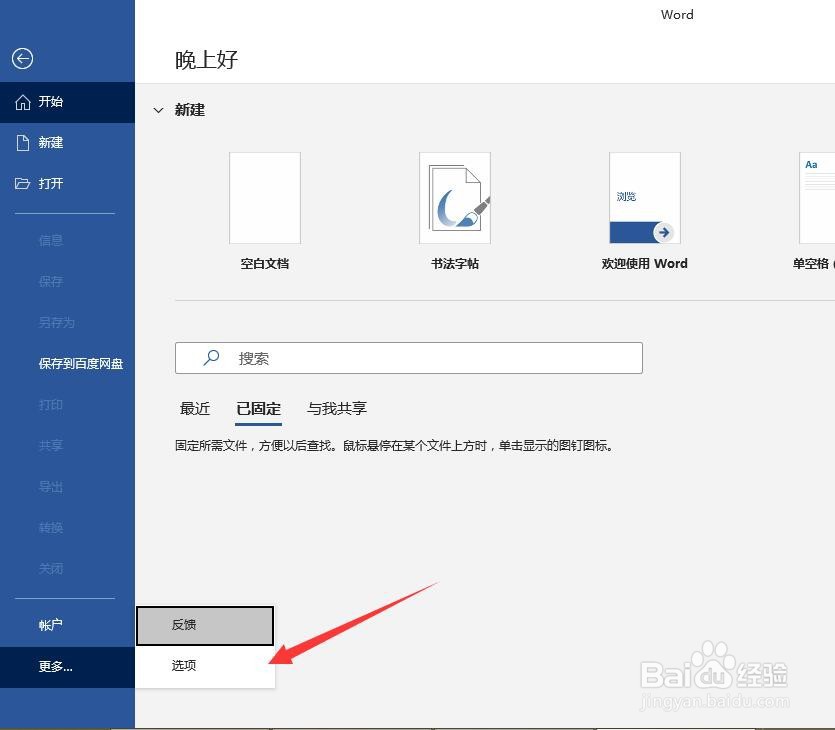The height and width of the screenshot is (730, 835).
Task: Click the magnifier icon in search box
Action: [211, 358]
